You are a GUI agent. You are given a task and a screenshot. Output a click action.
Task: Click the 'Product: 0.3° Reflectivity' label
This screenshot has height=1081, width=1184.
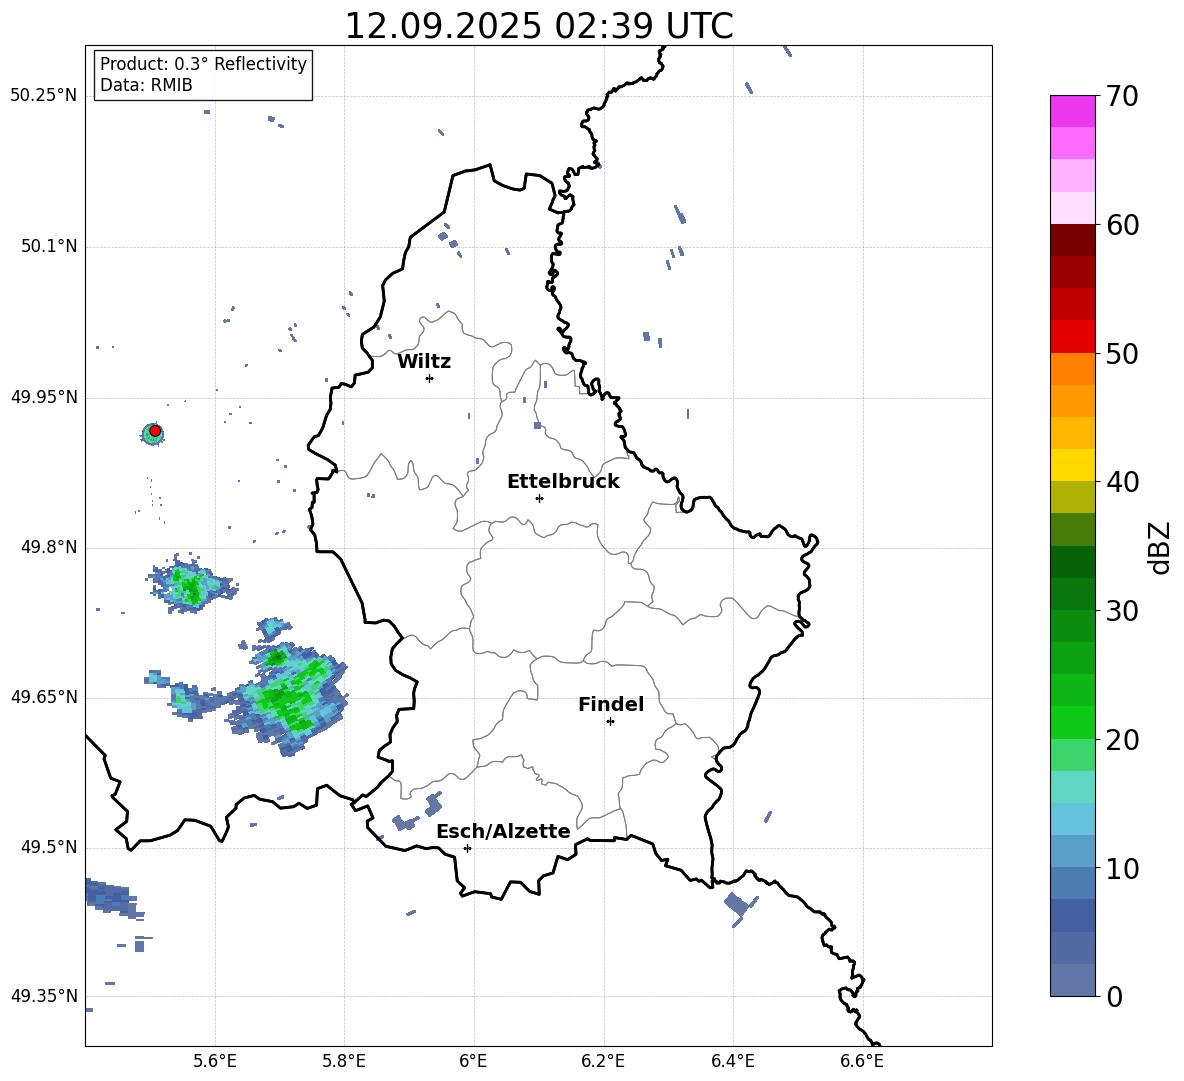click(x=203, y=63)
